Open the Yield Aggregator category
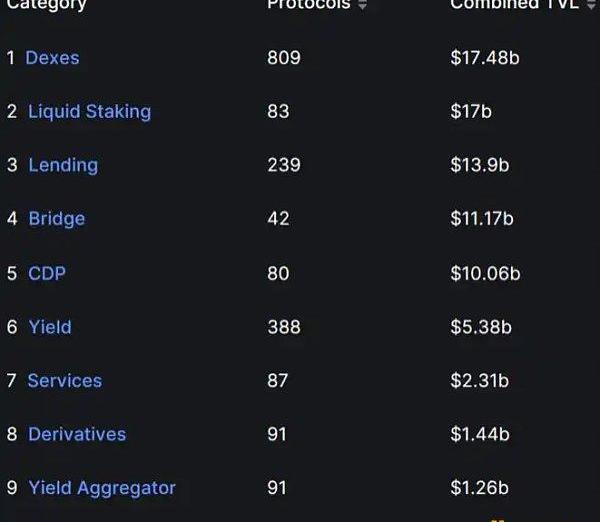The height and width of the screenshot is (522, 600). pyautogui.click(x=102, y=488)
